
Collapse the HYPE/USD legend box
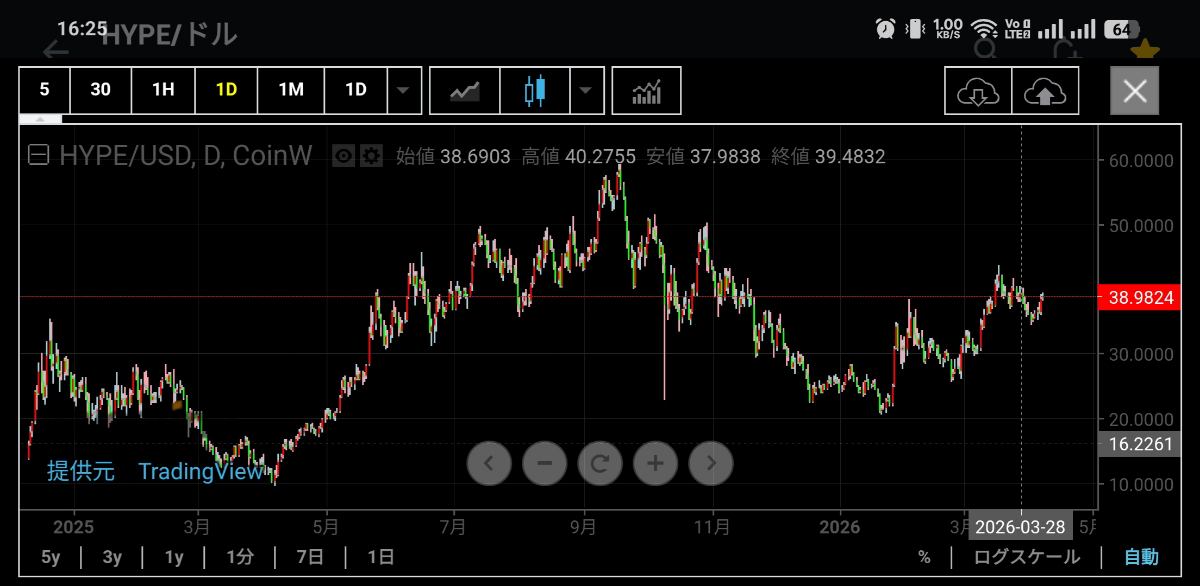tap(39, 156)
